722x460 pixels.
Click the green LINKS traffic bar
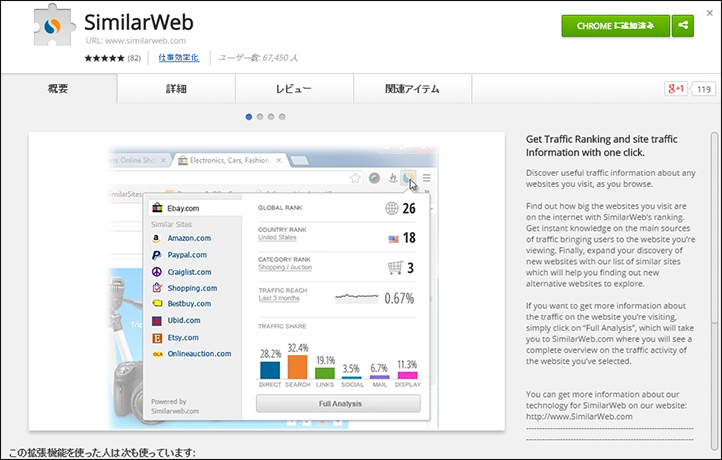tap(325, 373)
